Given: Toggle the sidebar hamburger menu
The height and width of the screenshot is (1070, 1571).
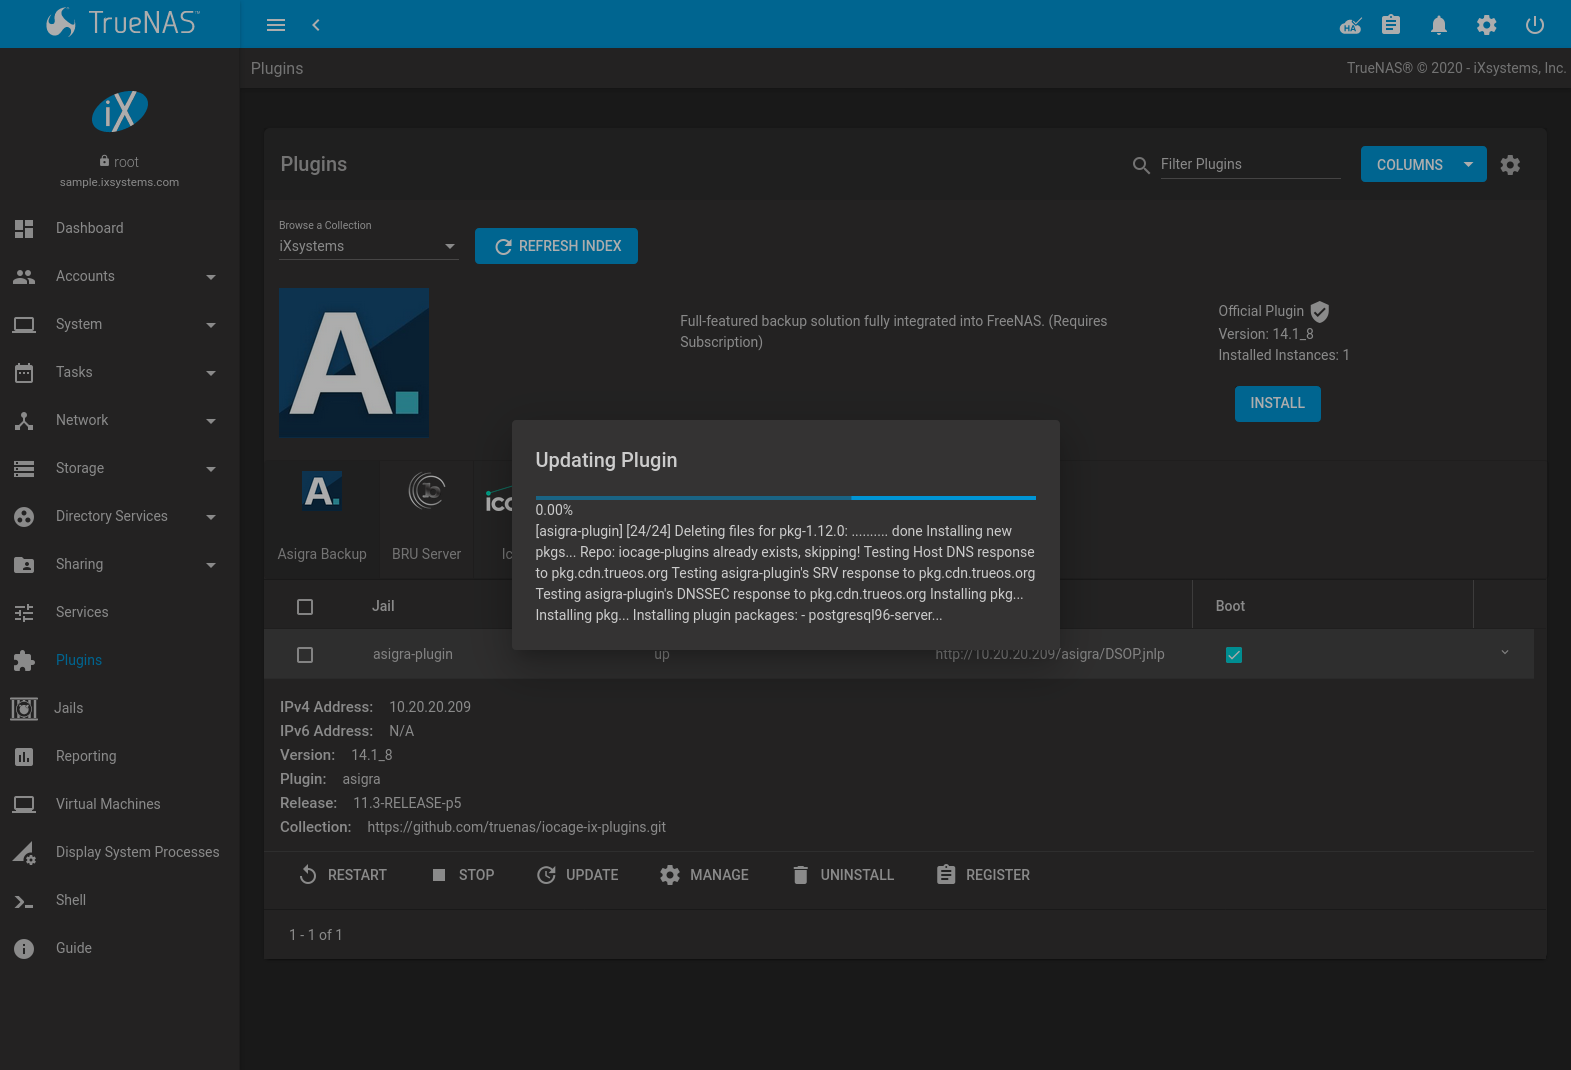Looking at the screenshot, I should click(x=276, y=25).
